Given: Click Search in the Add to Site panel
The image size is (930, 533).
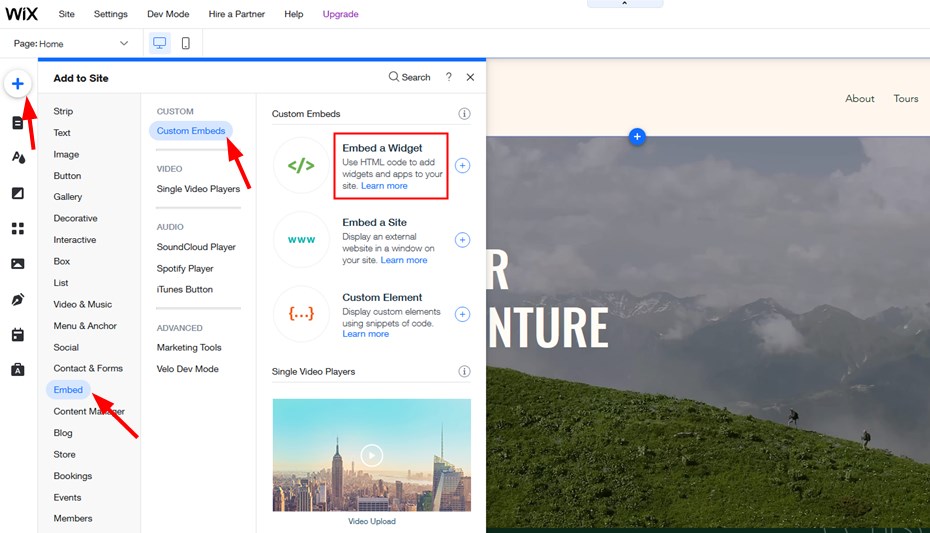Looking at the screenshot, I should 409,77.
